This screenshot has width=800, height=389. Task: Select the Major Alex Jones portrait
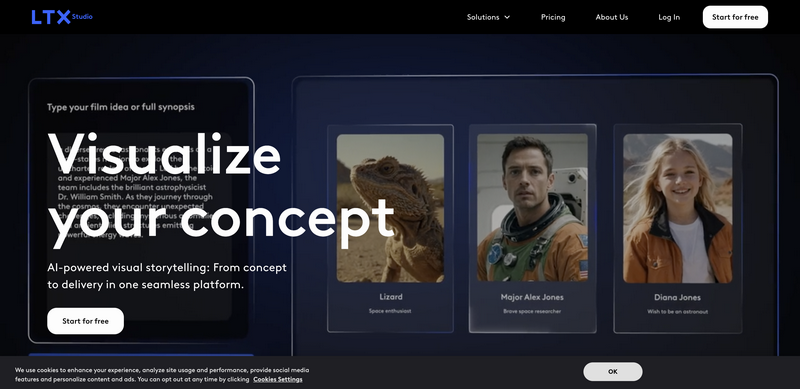coord(532,207)
